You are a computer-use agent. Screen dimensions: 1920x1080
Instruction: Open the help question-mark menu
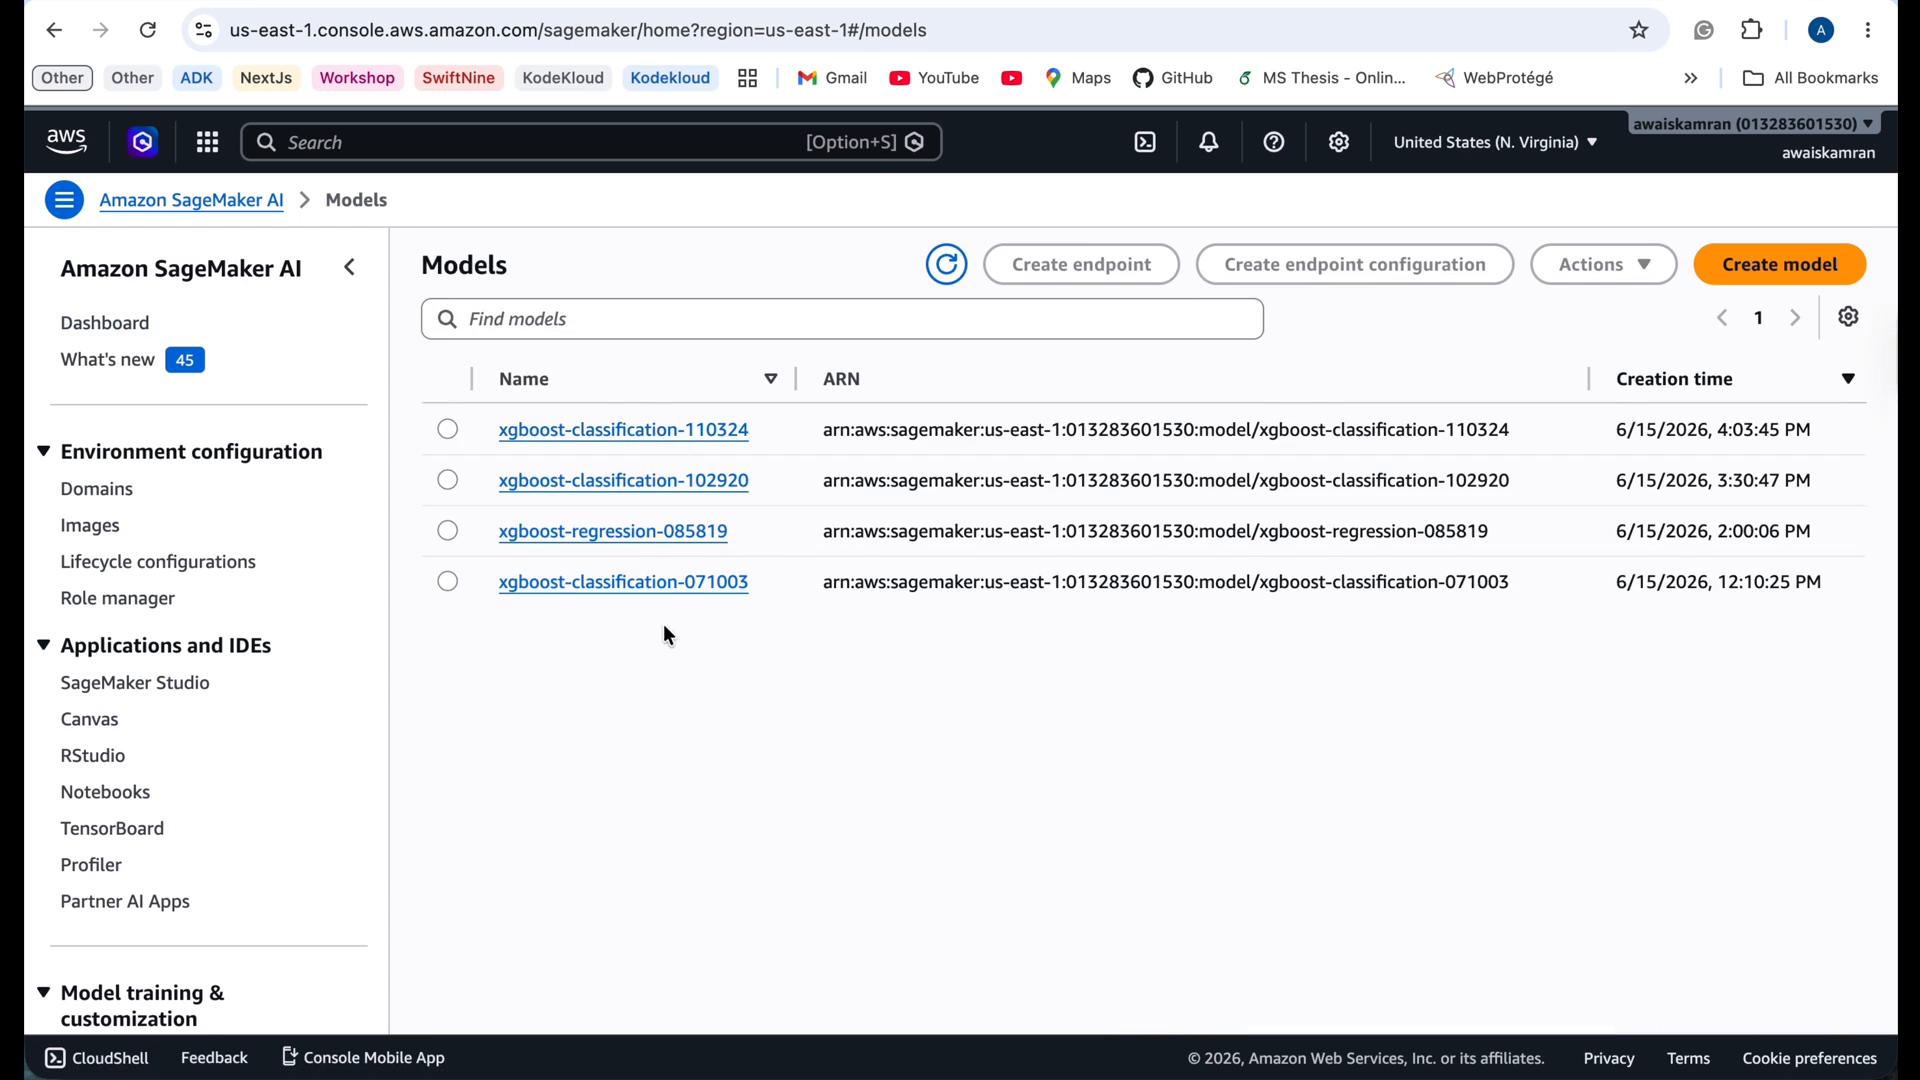click(1273, 142)
